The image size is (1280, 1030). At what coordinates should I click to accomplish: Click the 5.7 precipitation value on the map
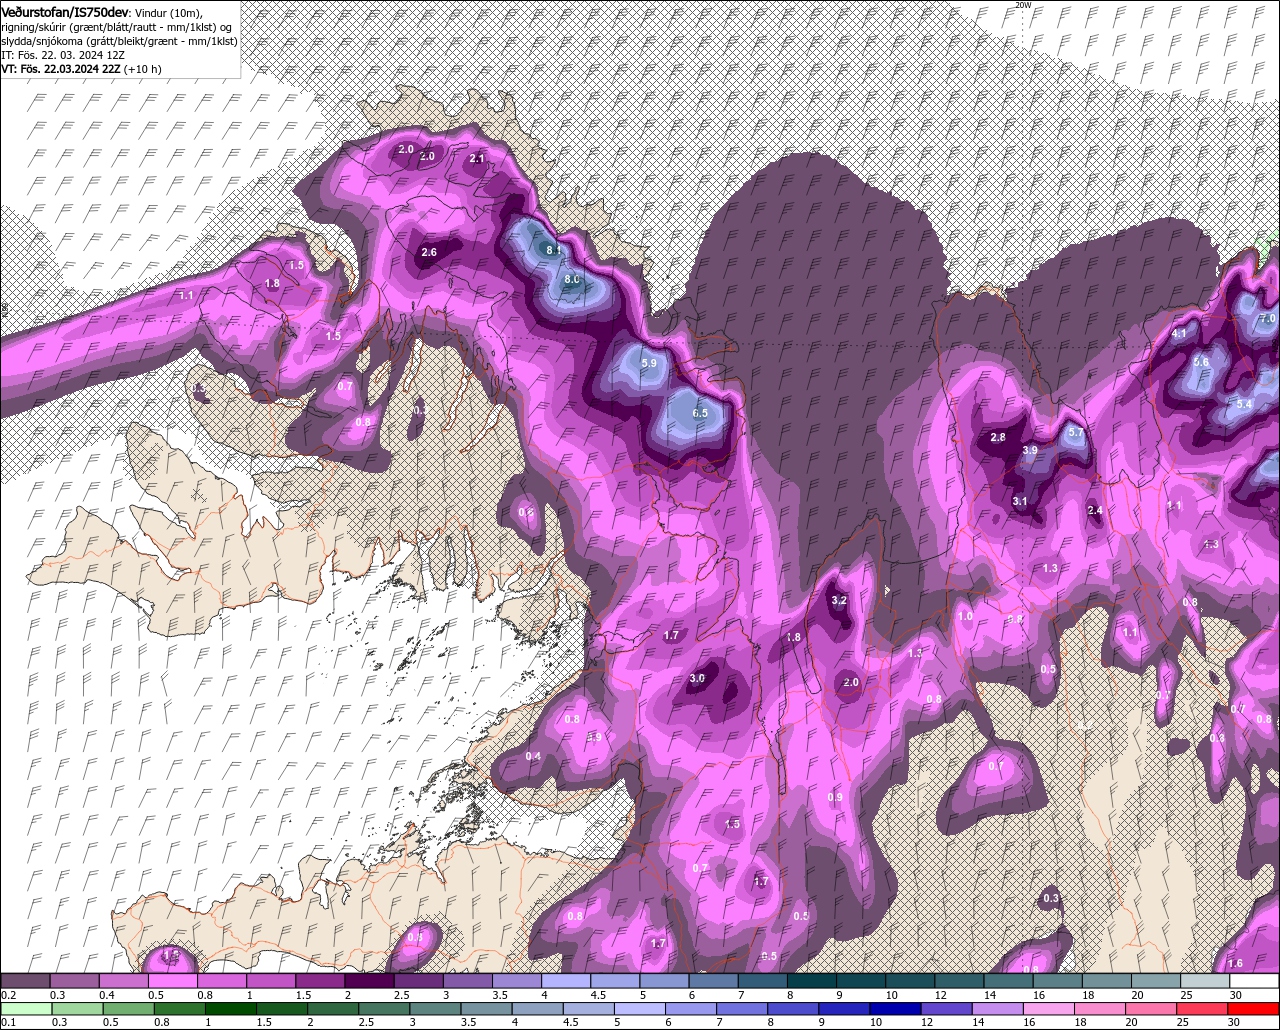coord(1076,433)
